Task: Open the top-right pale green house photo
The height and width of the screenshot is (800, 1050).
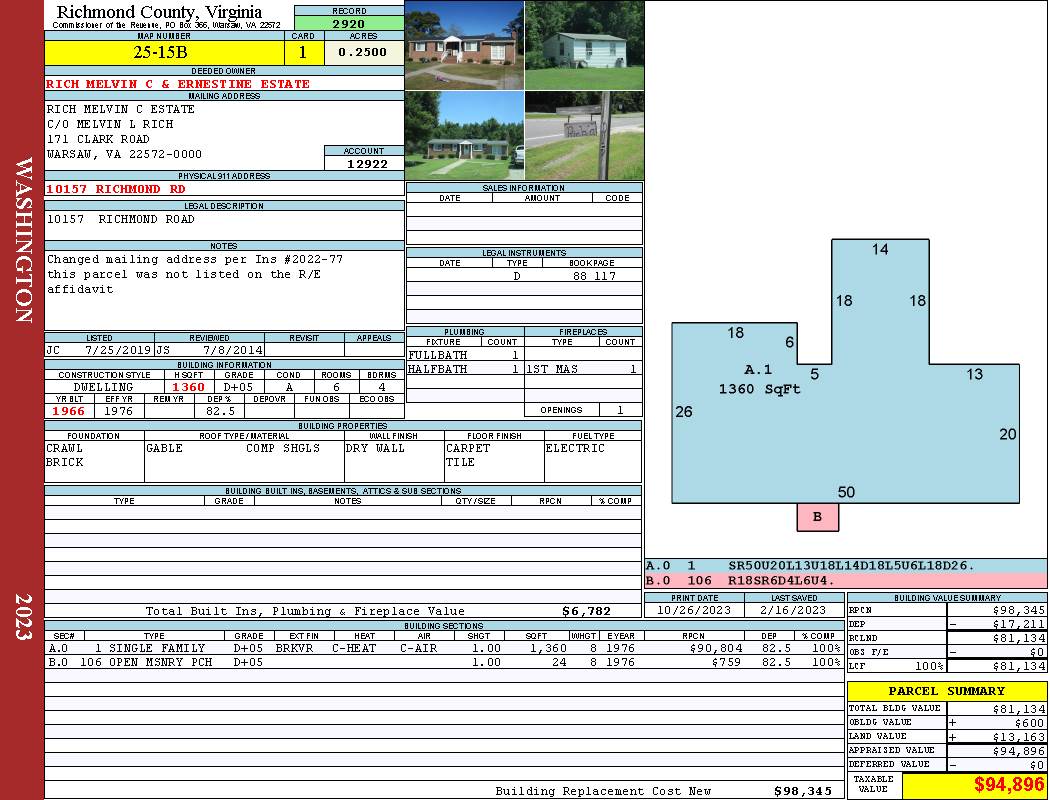Action: click(x=584, y=45)
